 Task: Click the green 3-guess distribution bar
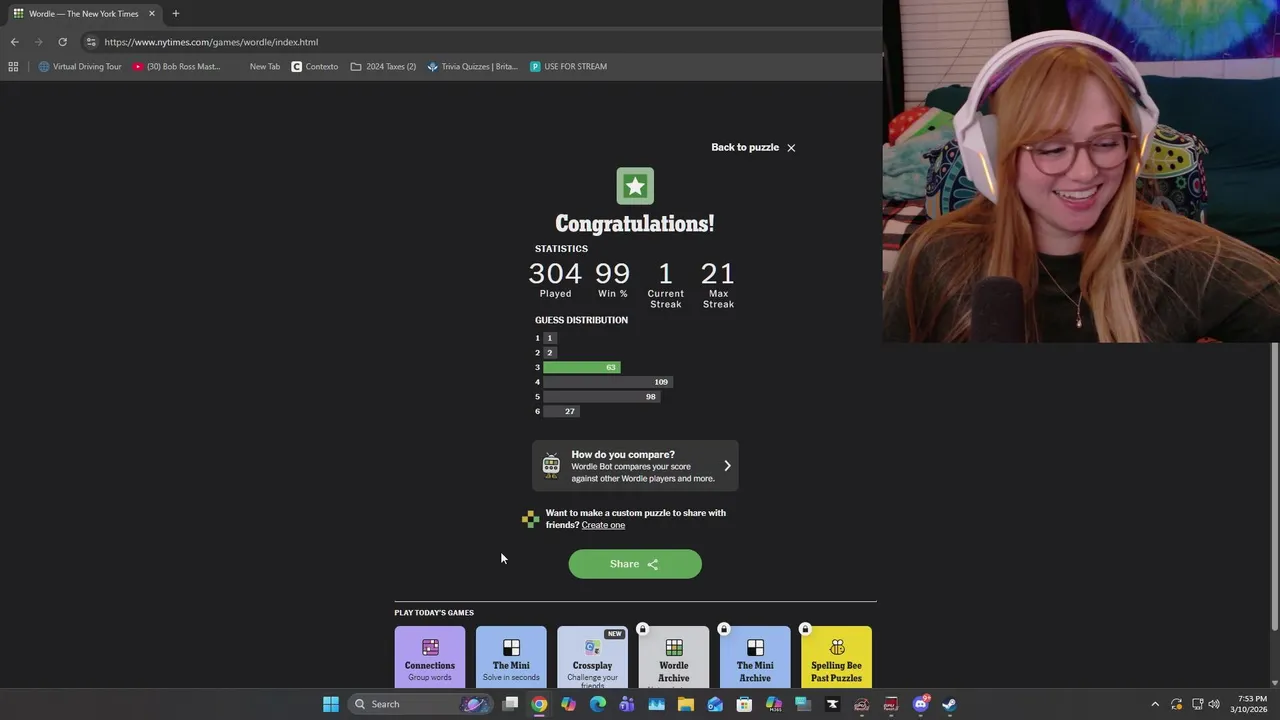(x=582, y=367)
